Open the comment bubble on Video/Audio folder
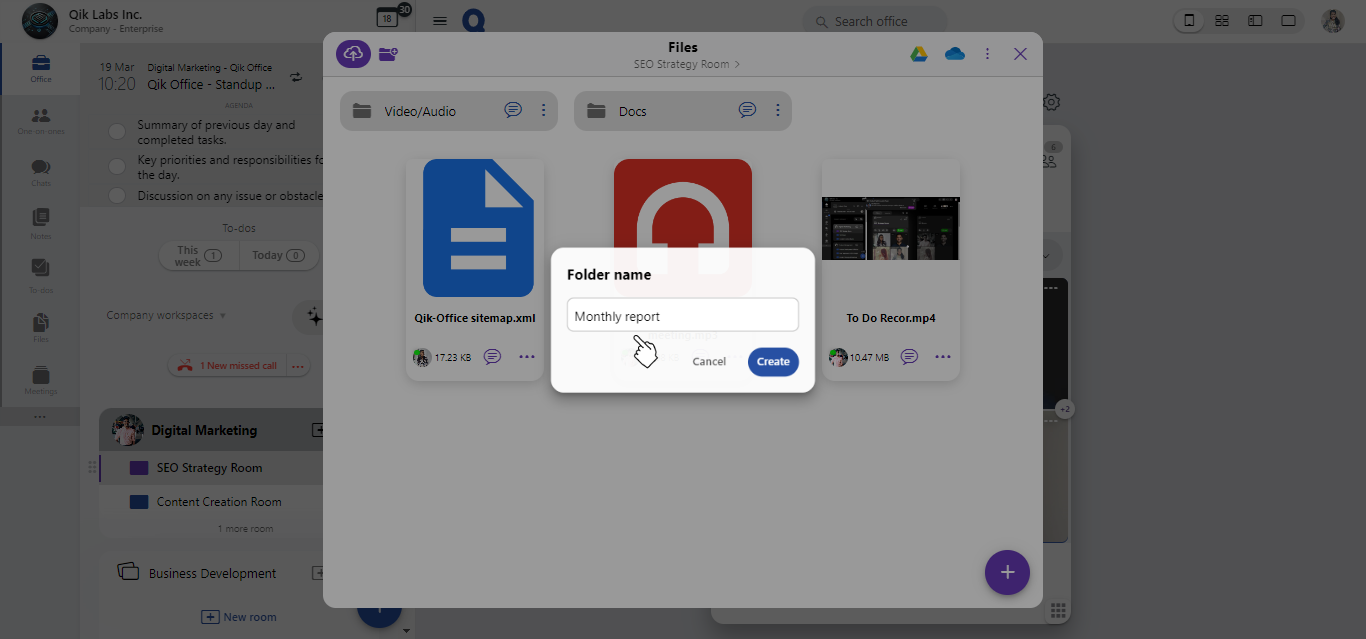The width and height of the screenshot is (1366, 639). 513,110
